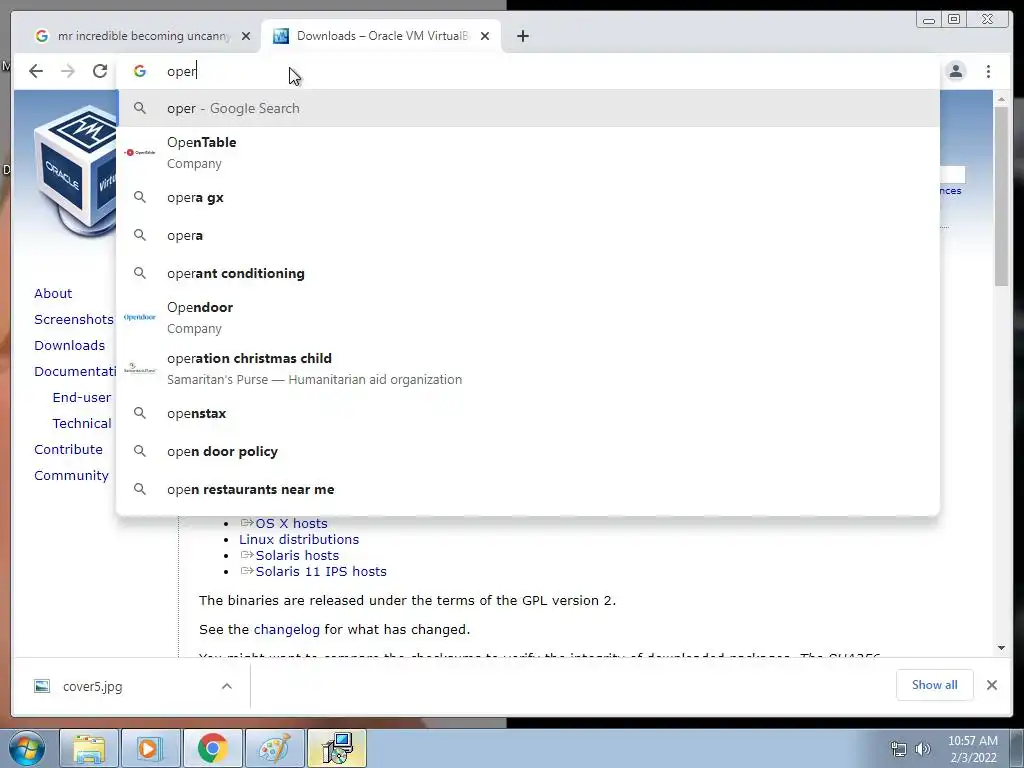The width and height of the screenshot is (1024, 768).
Task: Open the Community sidebar link
Action: coord(71,476)
